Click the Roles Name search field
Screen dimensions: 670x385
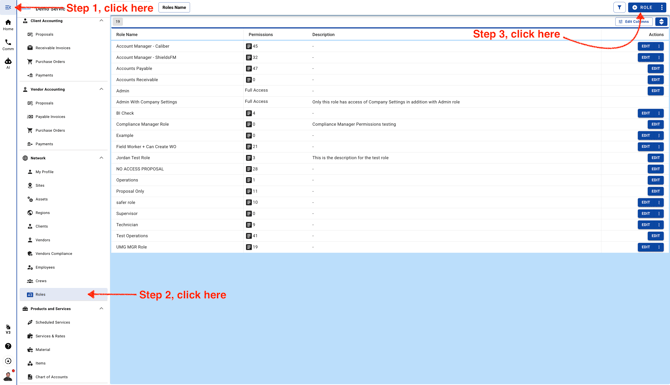[174, 7]
